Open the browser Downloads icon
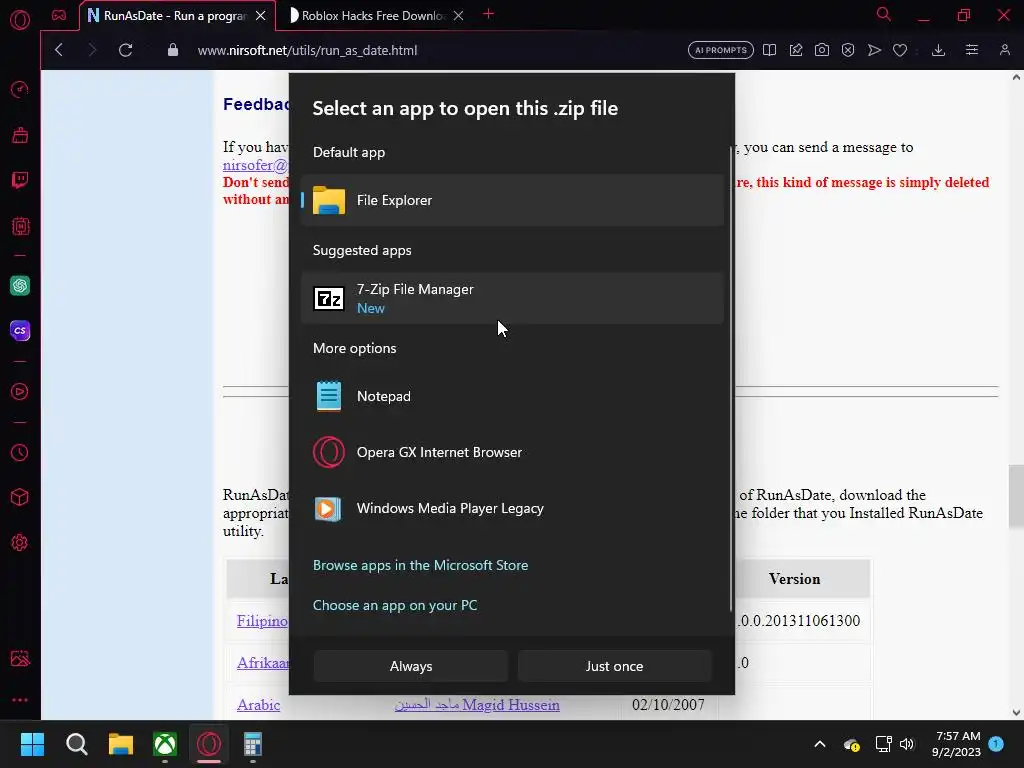This screenshot has width=1024, height=768. pos(938,50)
